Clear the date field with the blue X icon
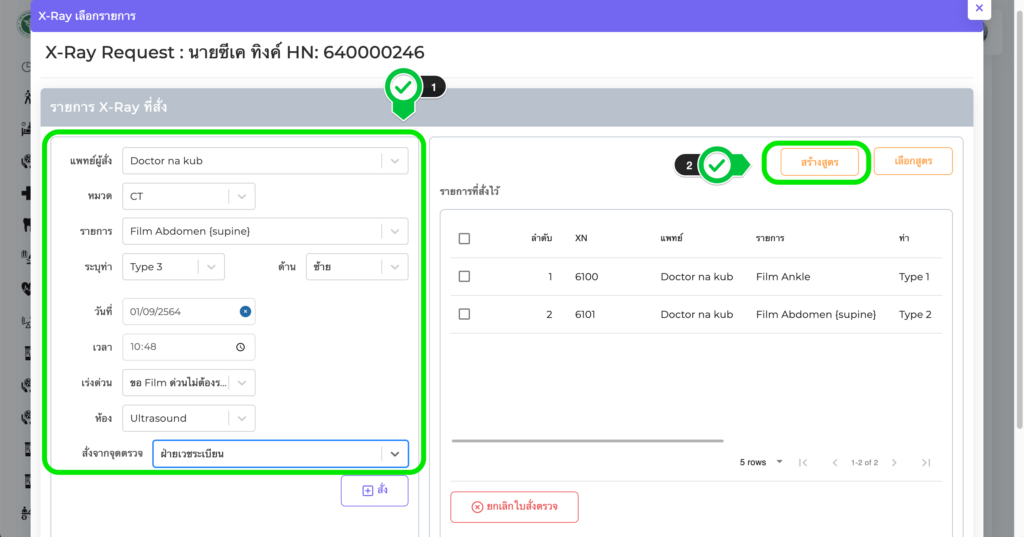The image size is (1024, 537). 245,311
